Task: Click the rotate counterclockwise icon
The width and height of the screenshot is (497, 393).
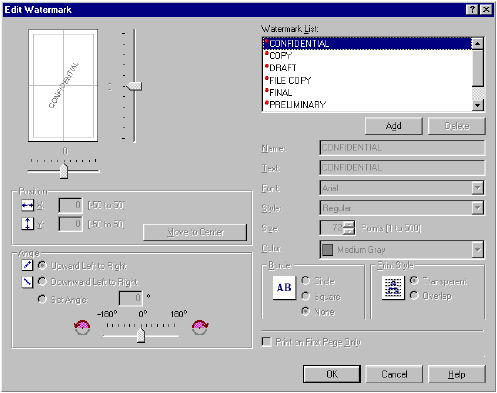Action: [x=82, y=327]
